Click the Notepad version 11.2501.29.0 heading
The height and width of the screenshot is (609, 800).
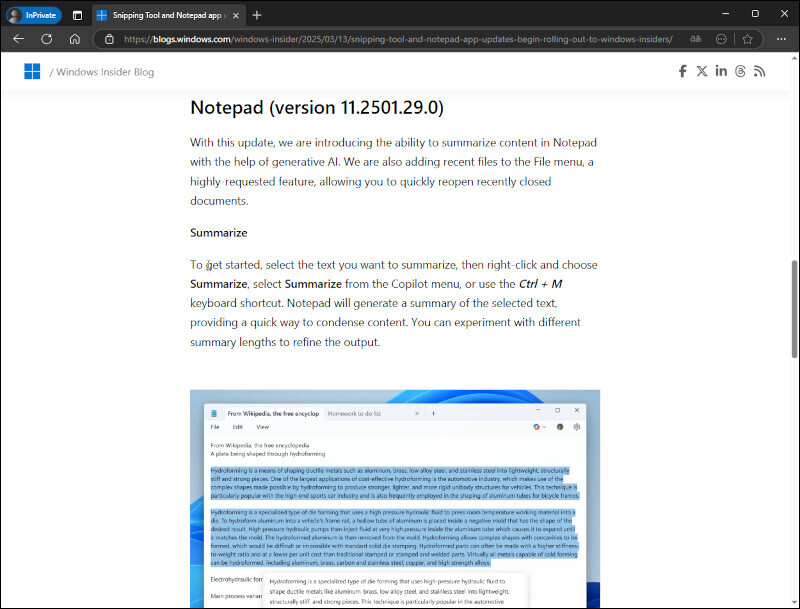point(317,108)
